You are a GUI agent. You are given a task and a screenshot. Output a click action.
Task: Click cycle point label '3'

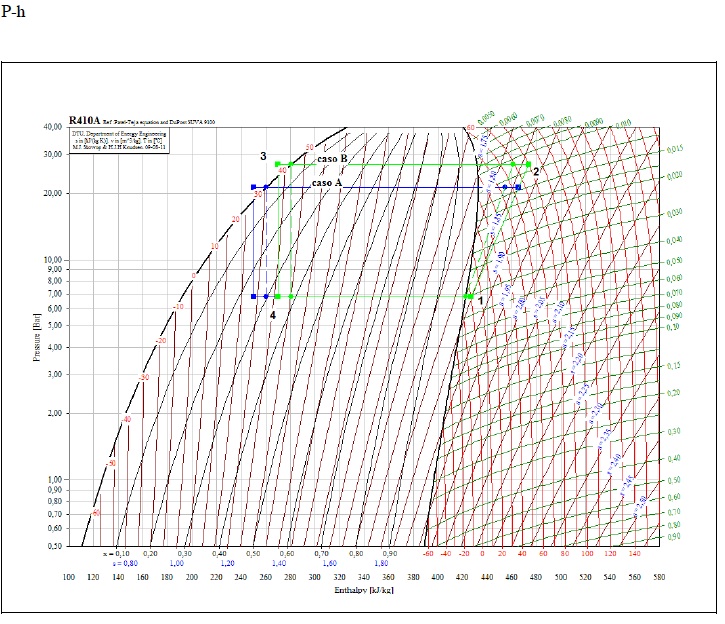coord(263,156)
